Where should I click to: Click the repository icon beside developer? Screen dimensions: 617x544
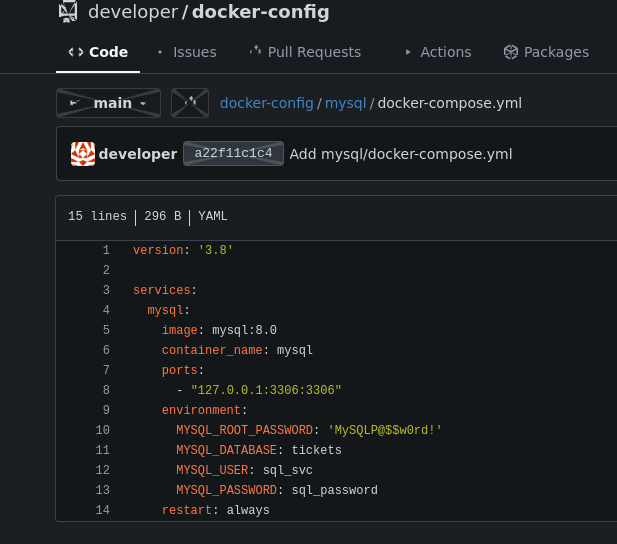pyautogui.click(x=68, y=12)
